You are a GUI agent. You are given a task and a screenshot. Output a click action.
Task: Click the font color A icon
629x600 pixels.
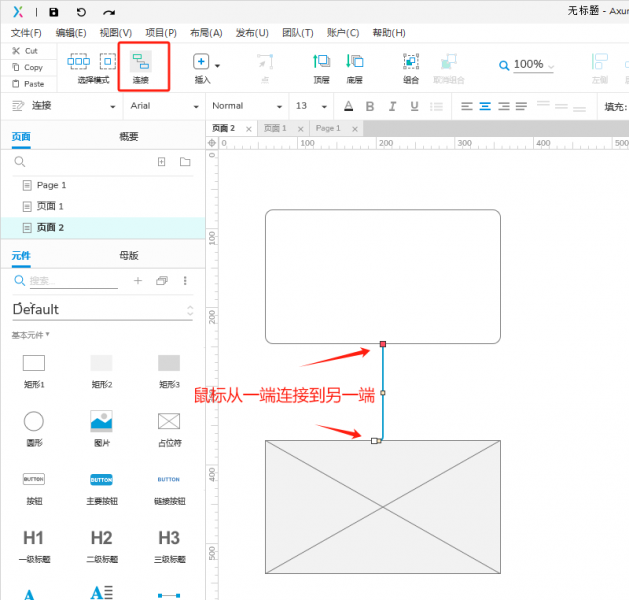(349, 106)
